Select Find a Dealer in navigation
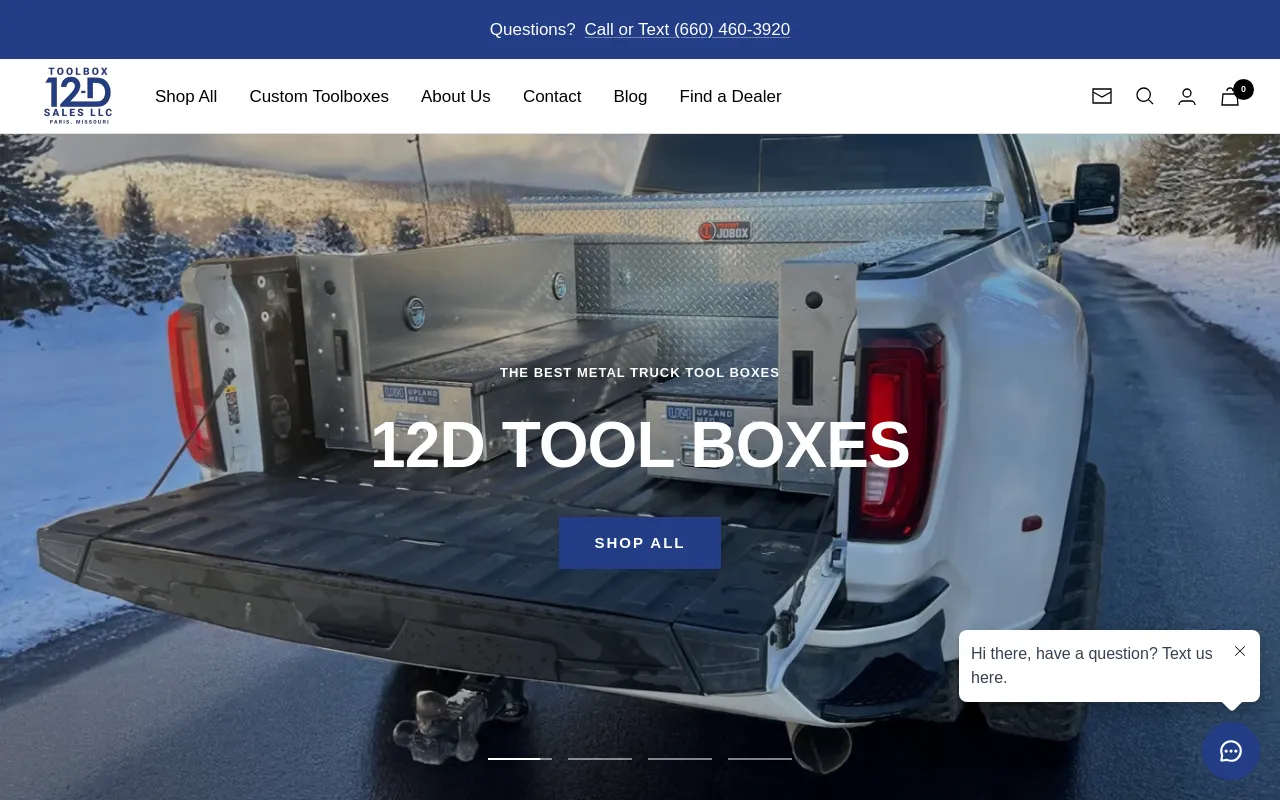1280x800 pixels. (730, 97)
